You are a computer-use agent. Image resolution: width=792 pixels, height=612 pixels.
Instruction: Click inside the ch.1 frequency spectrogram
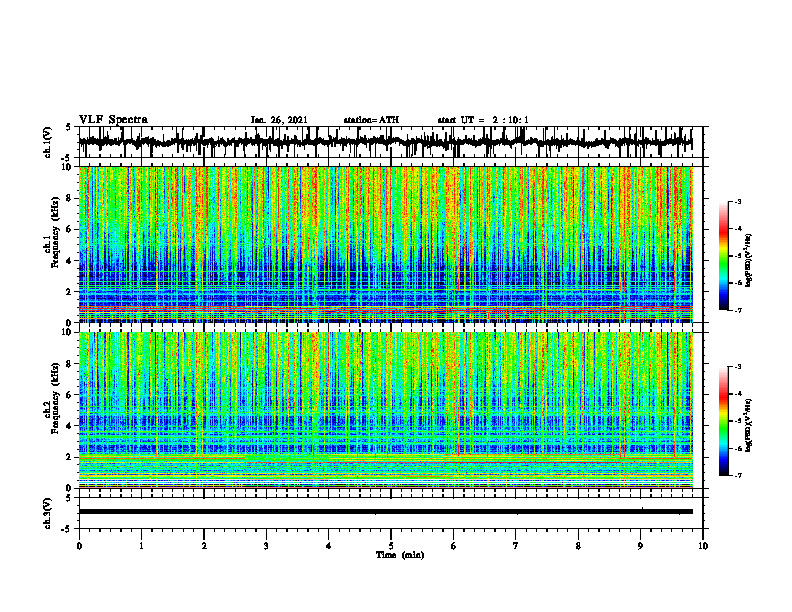pos(385,244)
